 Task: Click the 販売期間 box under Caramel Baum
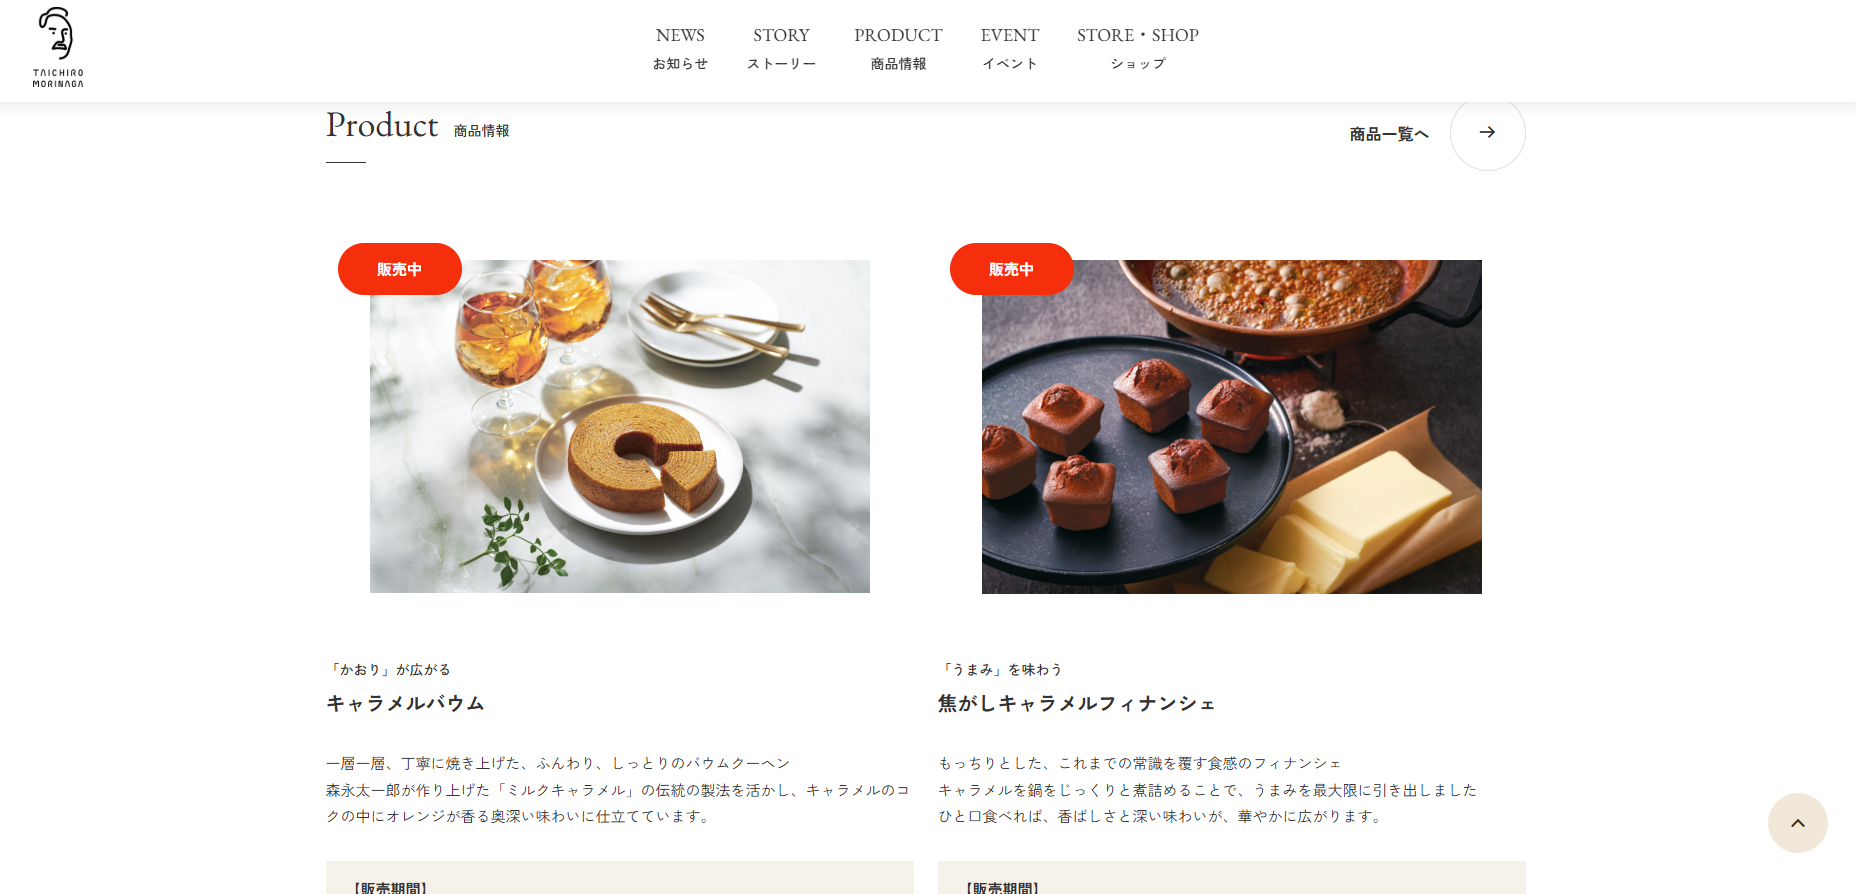(620, 878)
